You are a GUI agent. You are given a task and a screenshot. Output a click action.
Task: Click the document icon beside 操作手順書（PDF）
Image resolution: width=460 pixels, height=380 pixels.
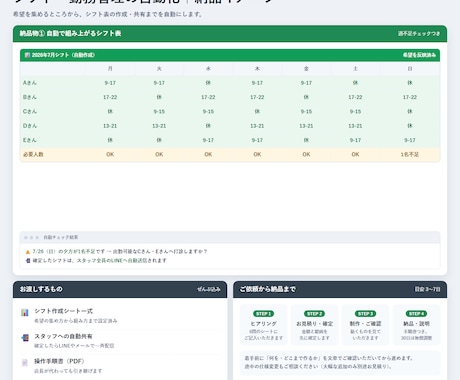pos(25,363)
